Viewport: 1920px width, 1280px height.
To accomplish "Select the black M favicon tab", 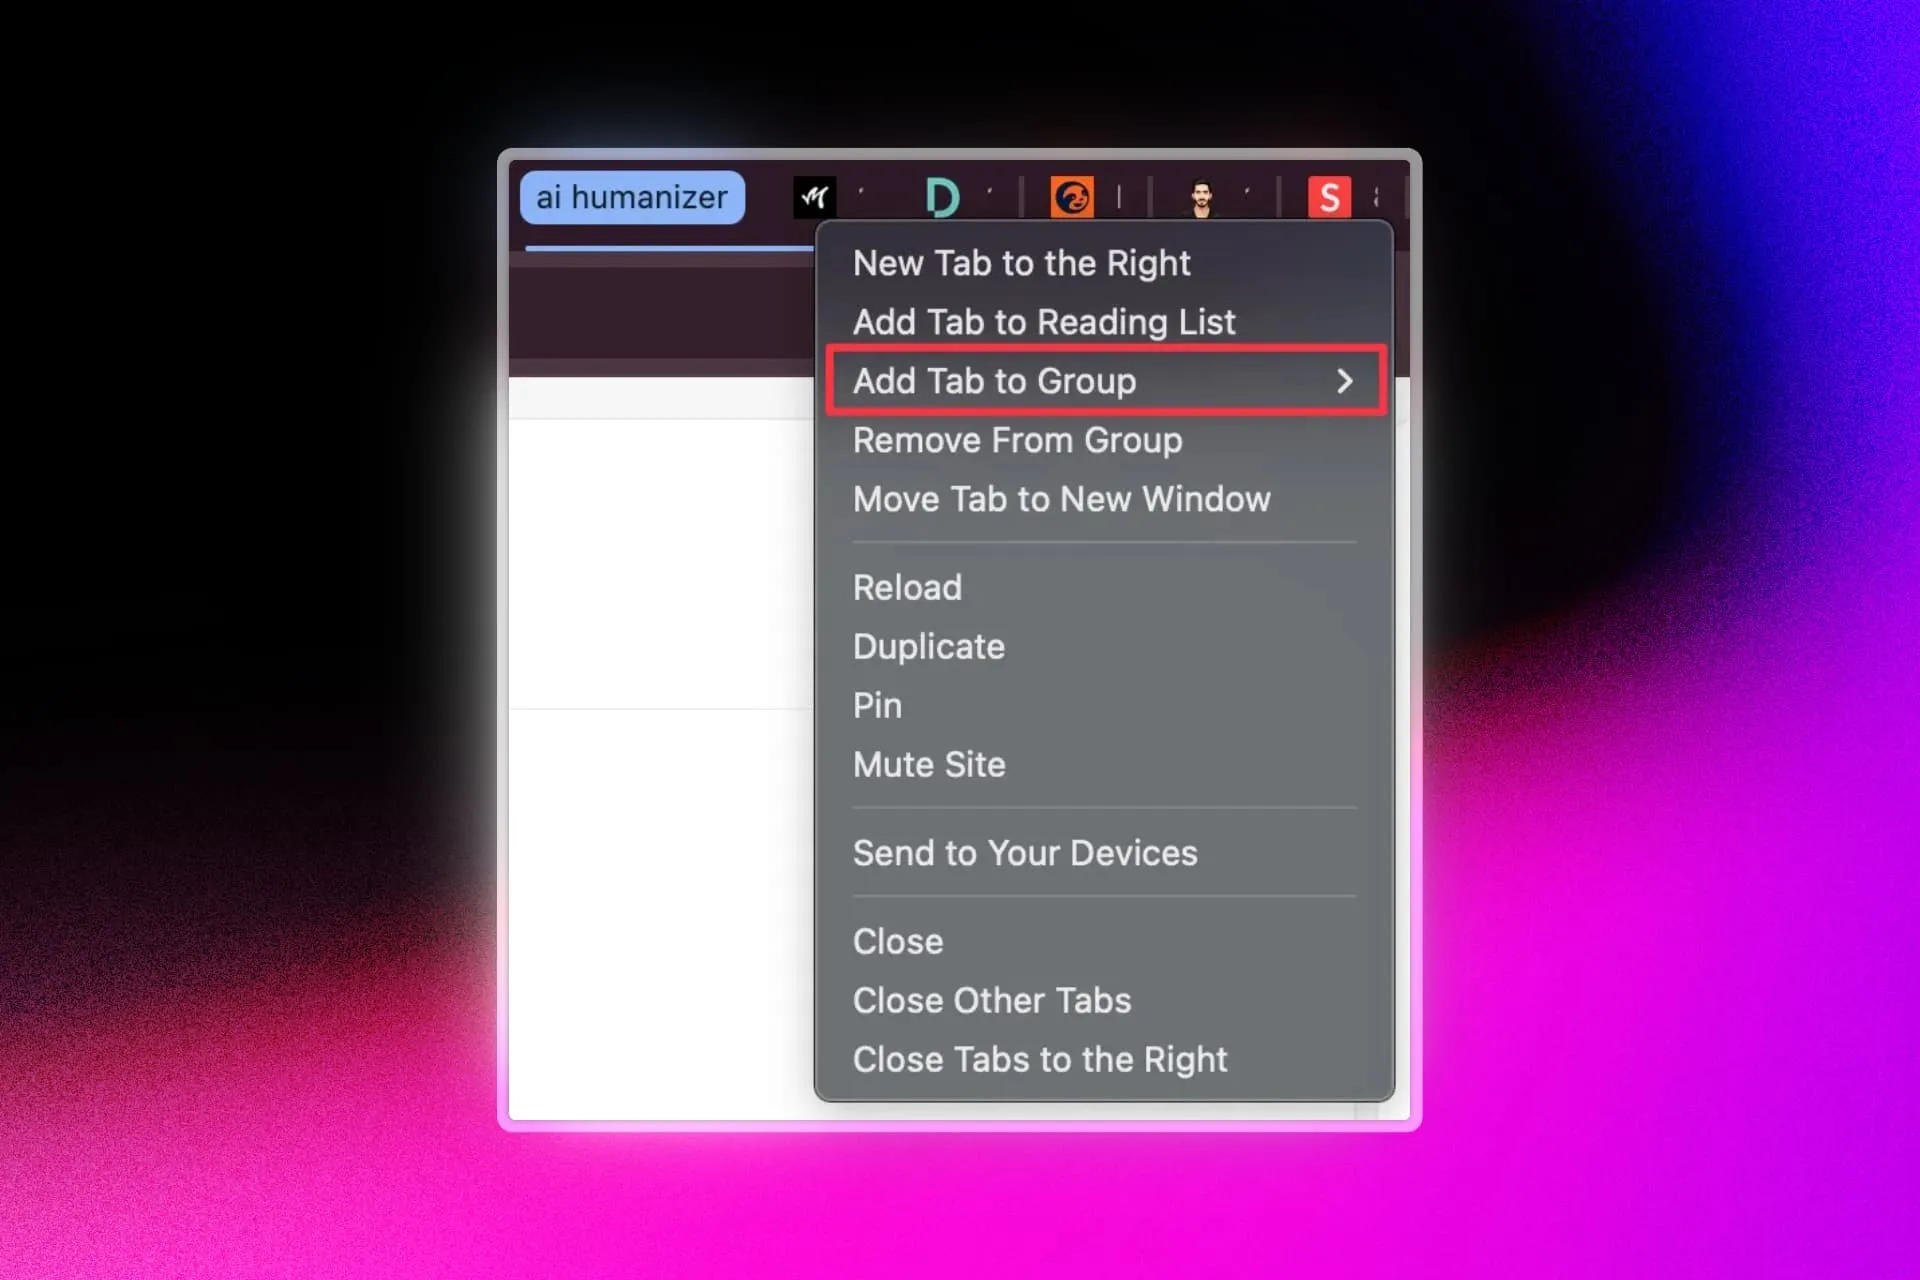I will click(813, 197).
